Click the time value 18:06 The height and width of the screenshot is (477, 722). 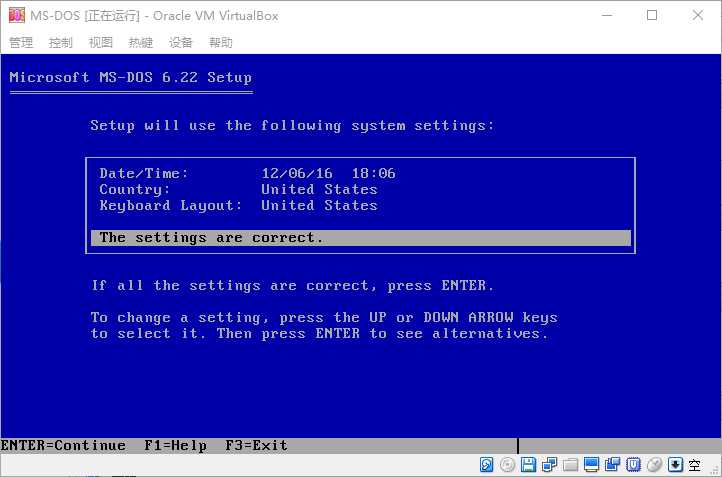click(x=373, y=174)
